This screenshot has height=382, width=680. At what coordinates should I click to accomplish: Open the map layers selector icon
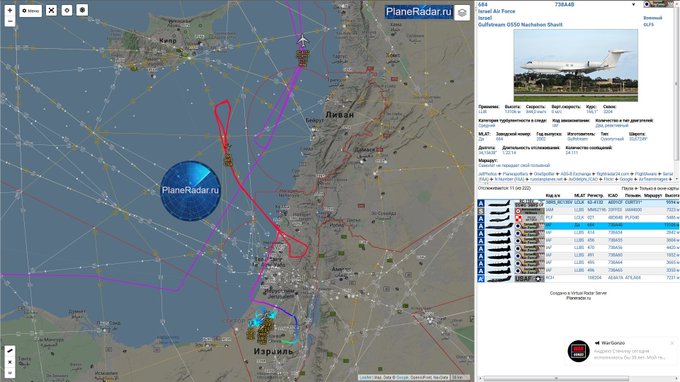[x=462, y=13]
